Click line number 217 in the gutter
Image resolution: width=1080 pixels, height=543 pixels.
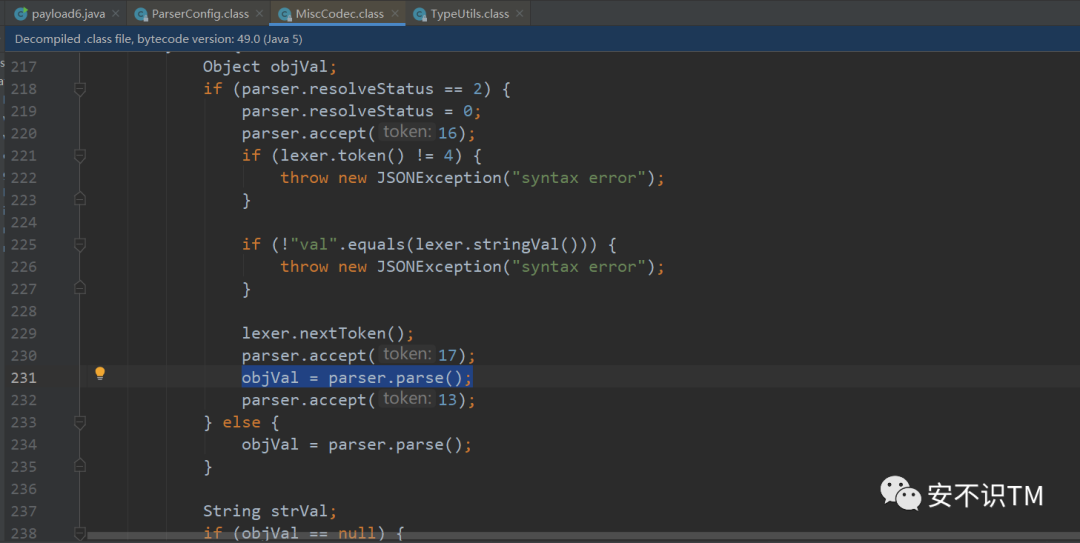coord(23,67)
